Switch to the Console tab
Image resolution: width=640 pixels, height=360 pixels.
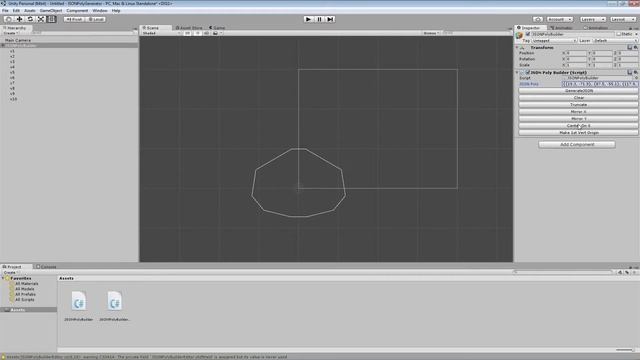coord(46,267)
